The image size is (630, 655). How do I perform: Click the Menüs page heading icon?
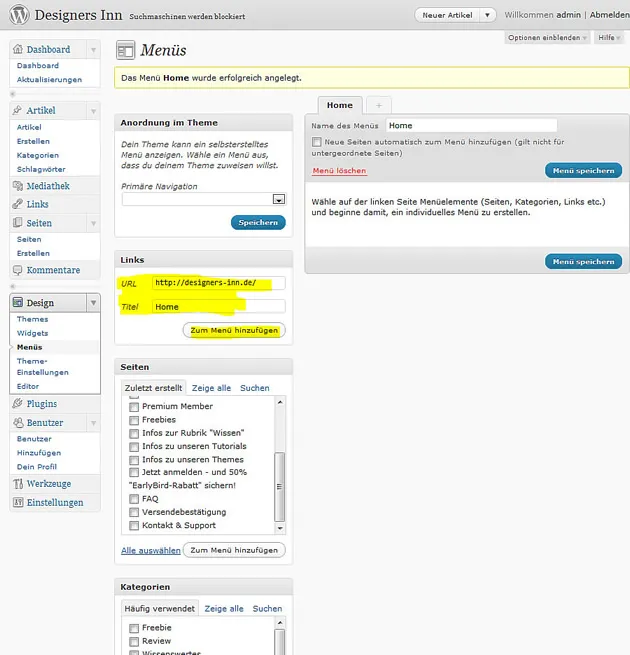pyautogui.click(x=125, y=51)
